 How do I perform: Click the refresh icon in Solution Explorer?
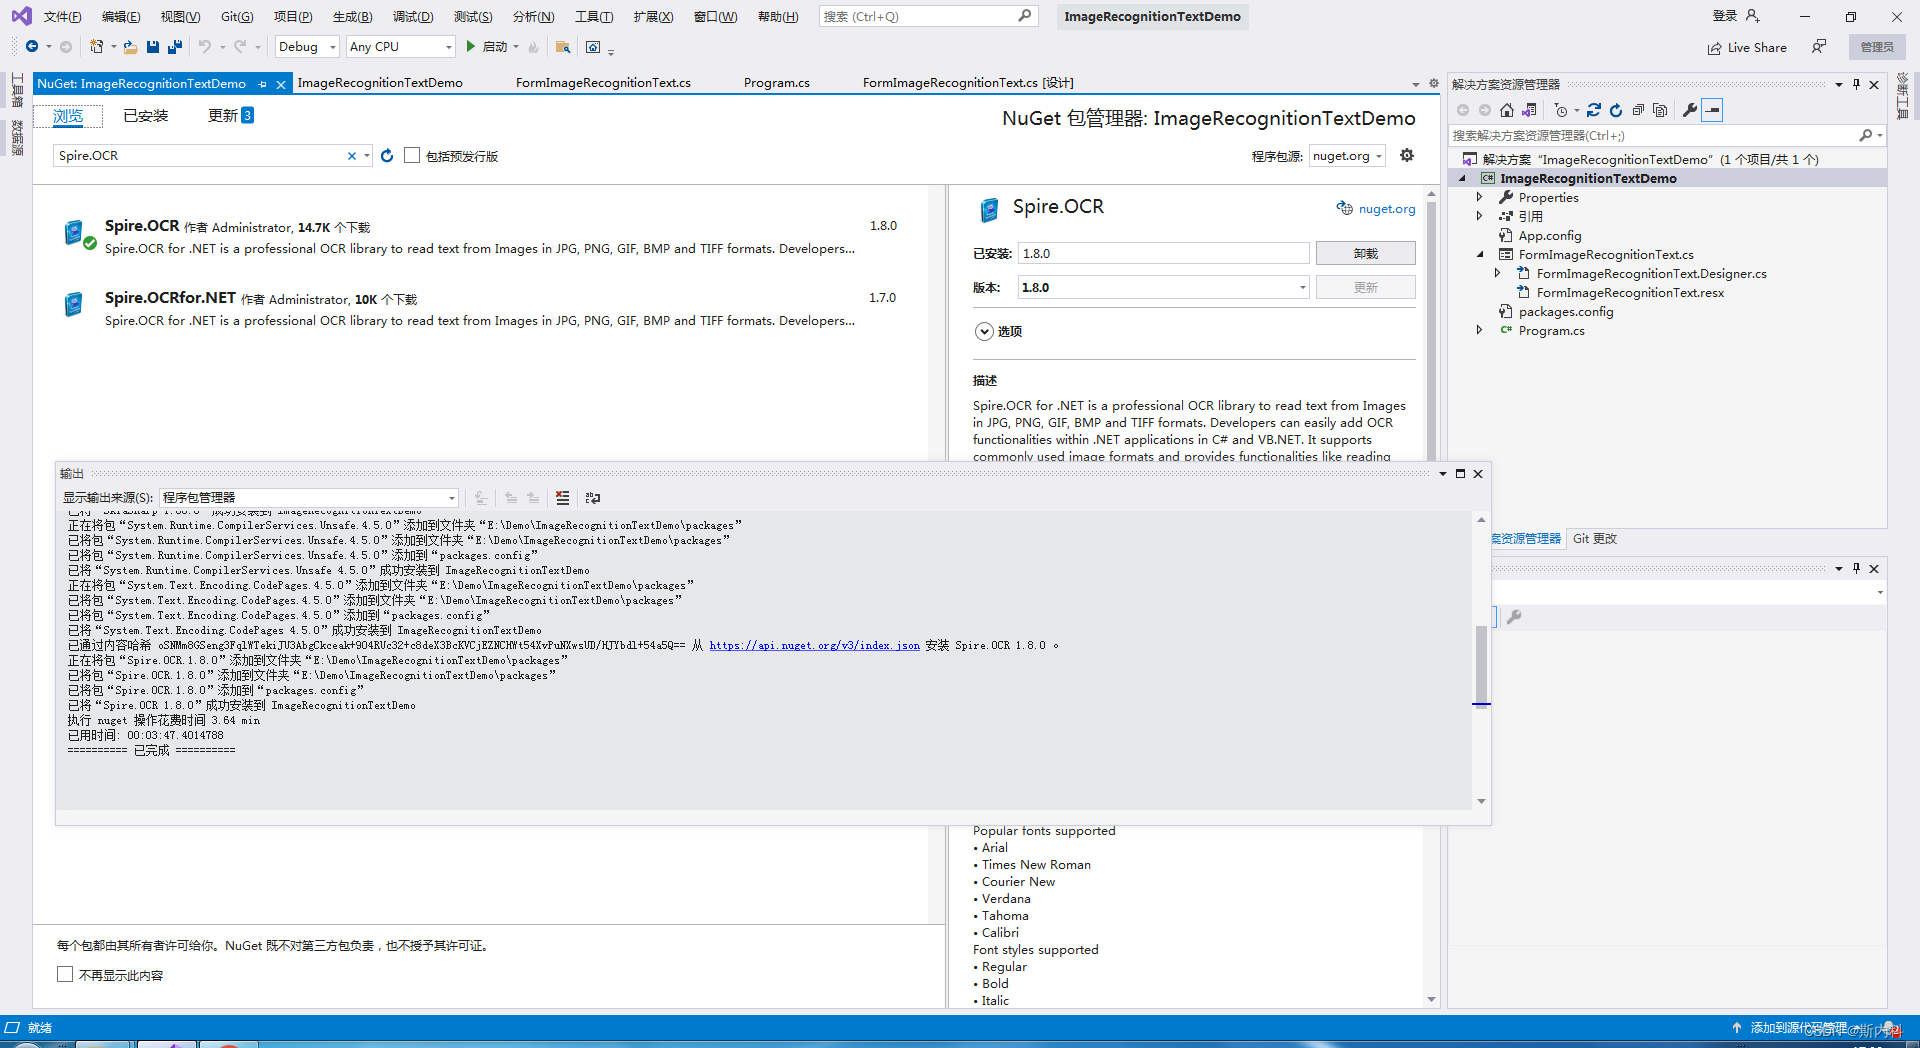tap(1616, 110)
